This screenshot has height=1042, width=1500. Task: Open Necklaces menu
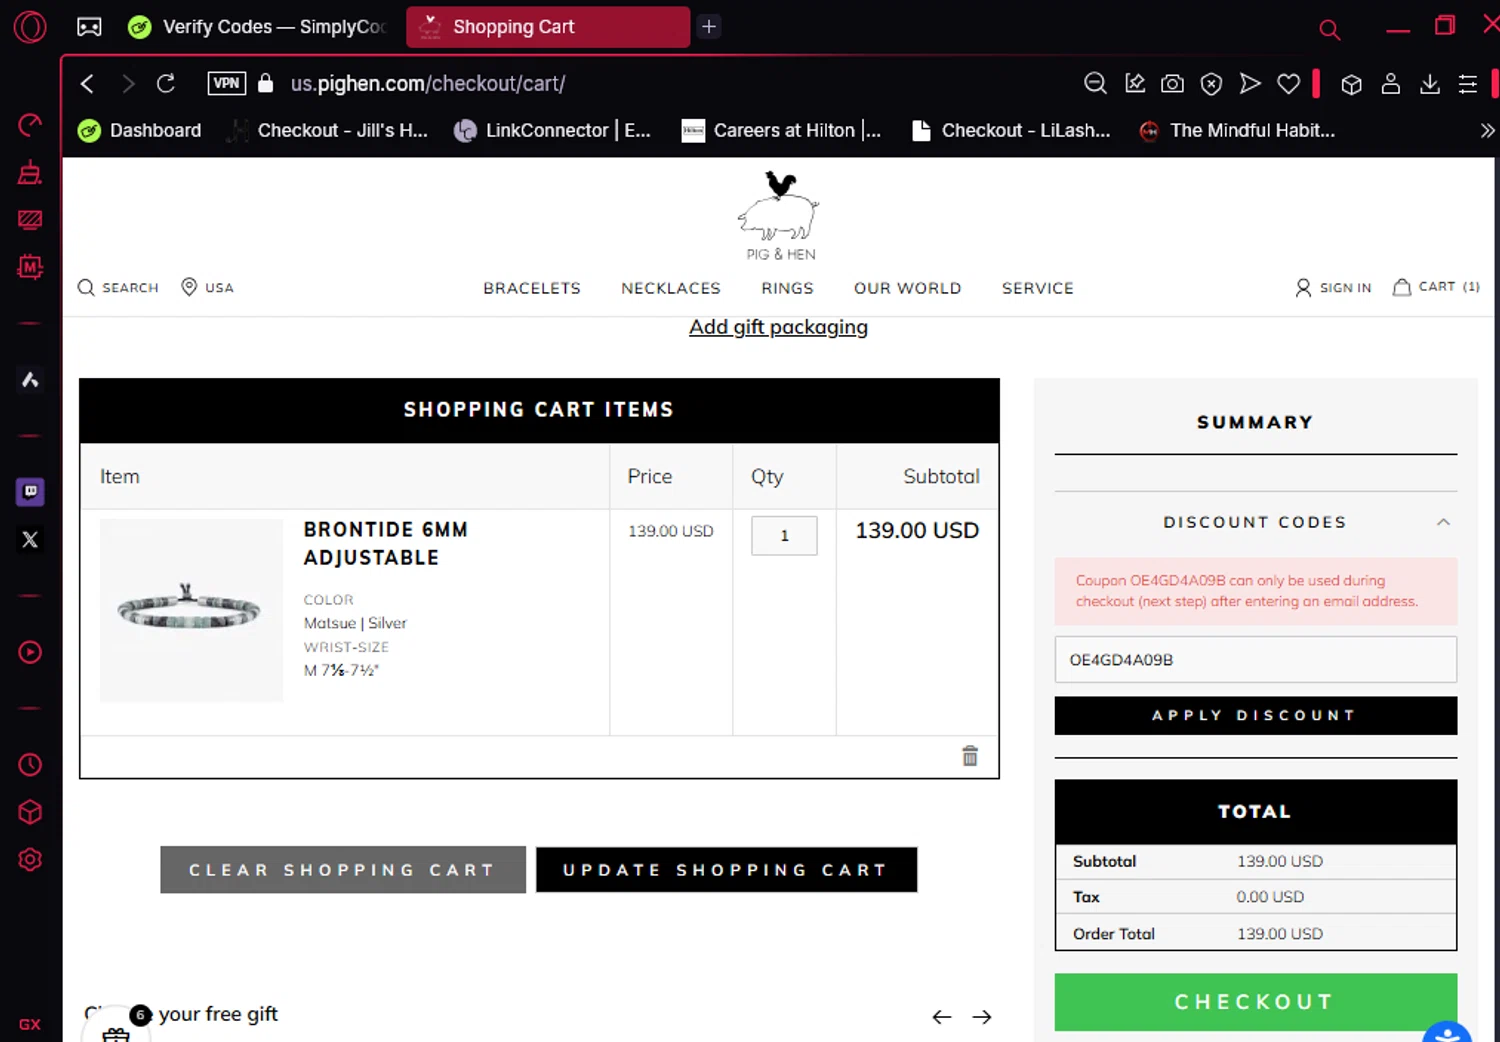tap(671, 288)
